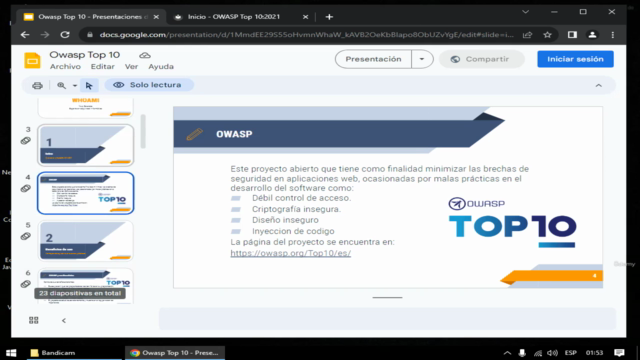This screenshot has width=640, height=360.
Task: Open the network tray icon
Action: [538, 353]
